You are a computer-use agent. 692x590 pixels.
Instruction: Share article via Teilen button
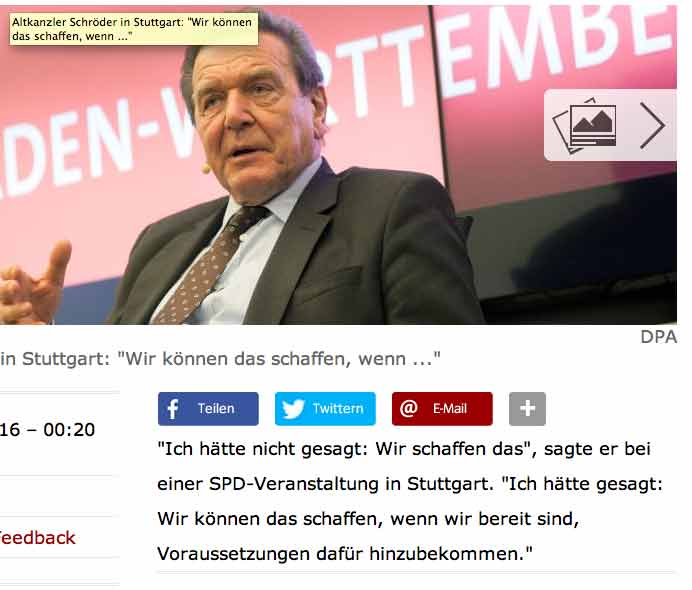(x=208, y=409)
